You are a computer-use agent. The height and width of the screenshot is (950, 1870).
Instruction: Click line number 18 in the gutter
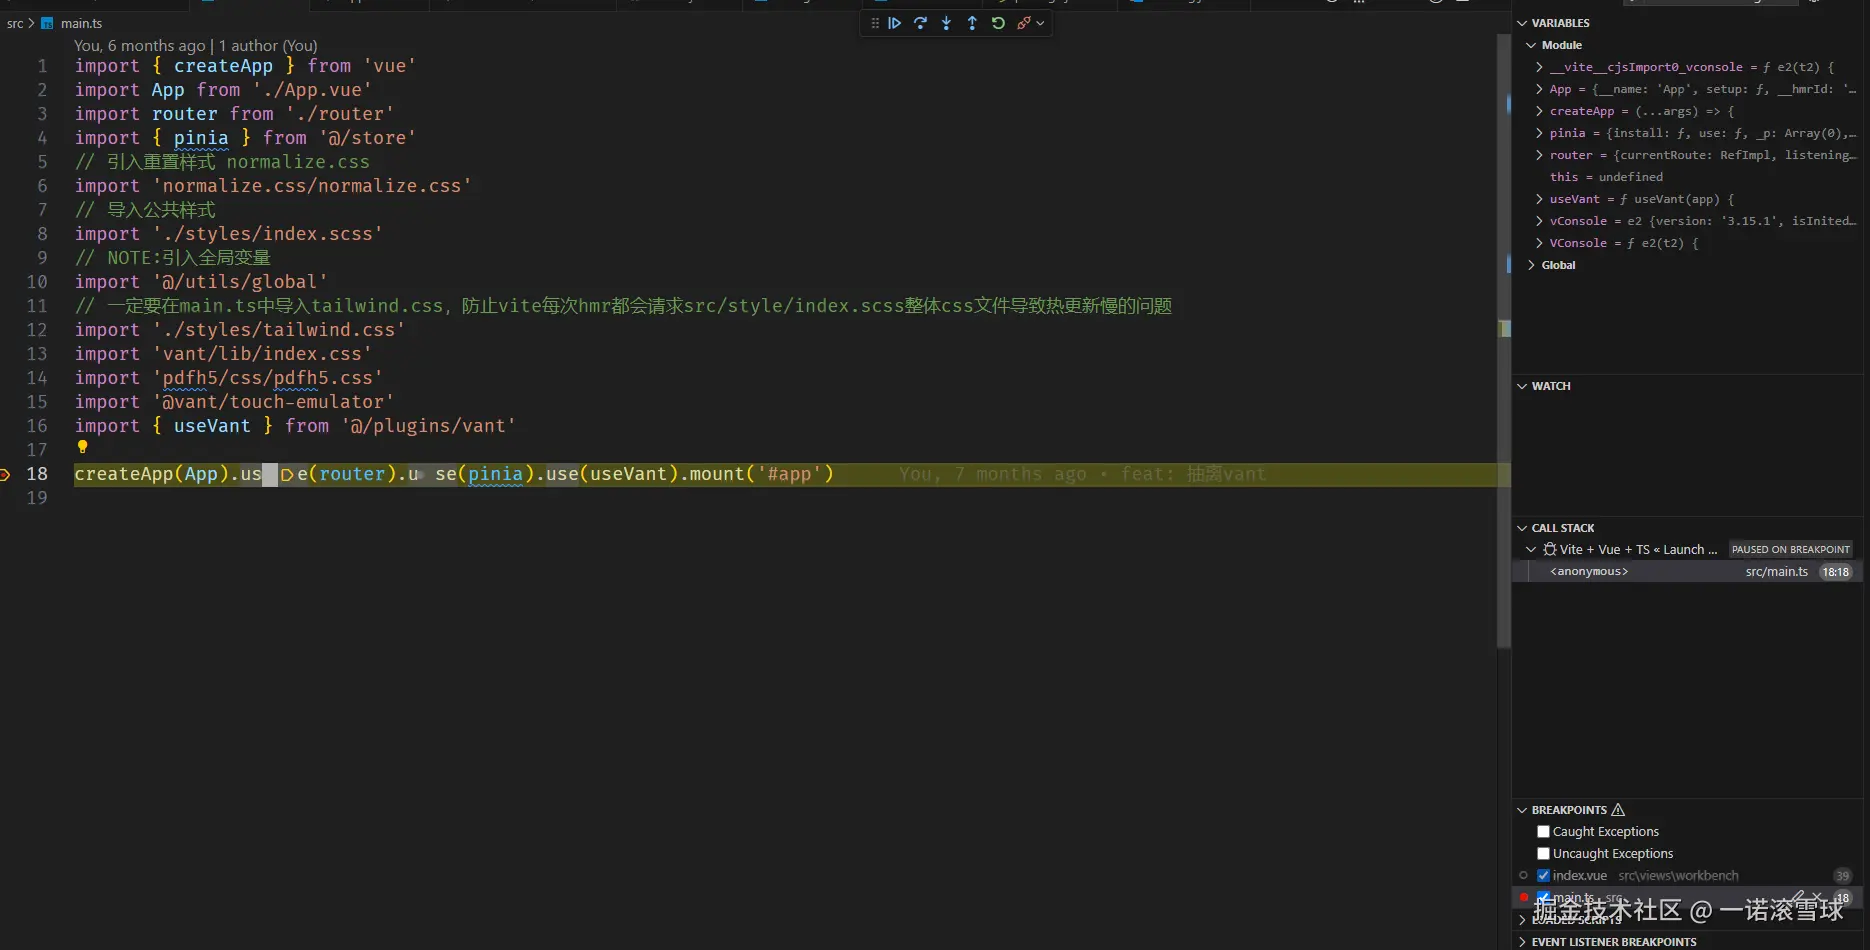(37, 474)
